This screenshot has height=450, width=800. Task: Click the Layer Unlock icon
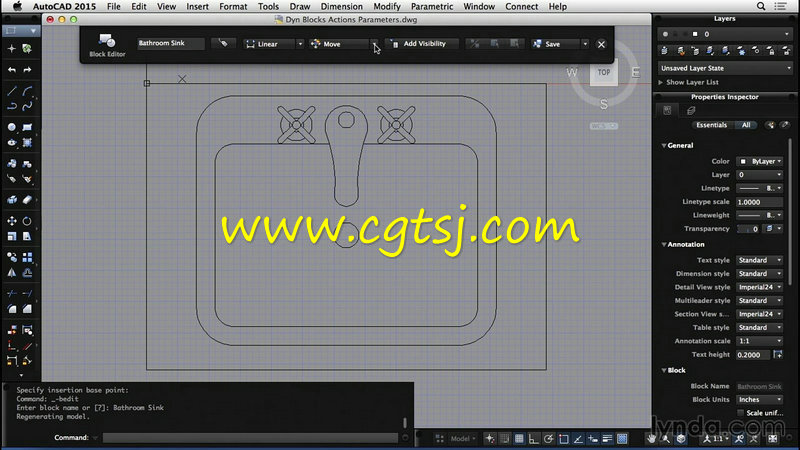coord(786,51)
